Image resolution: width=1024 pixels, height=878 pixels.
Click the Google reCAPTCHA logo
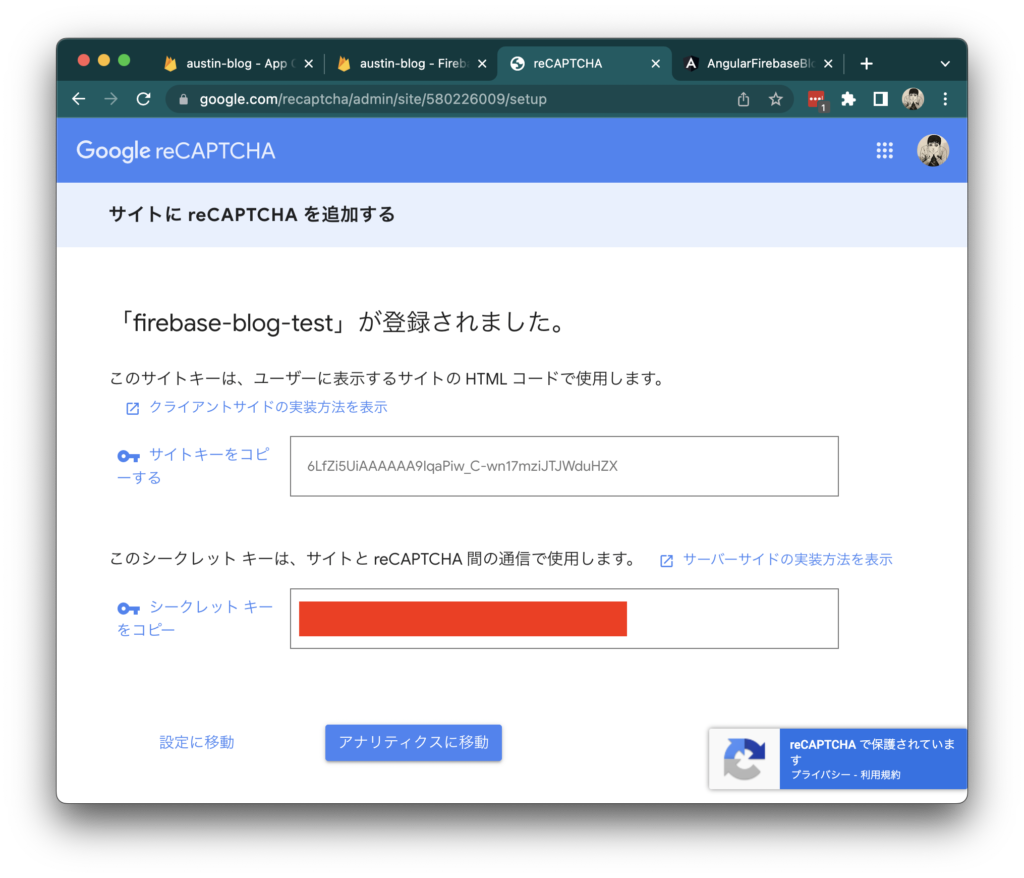click(x=176, y=150)
